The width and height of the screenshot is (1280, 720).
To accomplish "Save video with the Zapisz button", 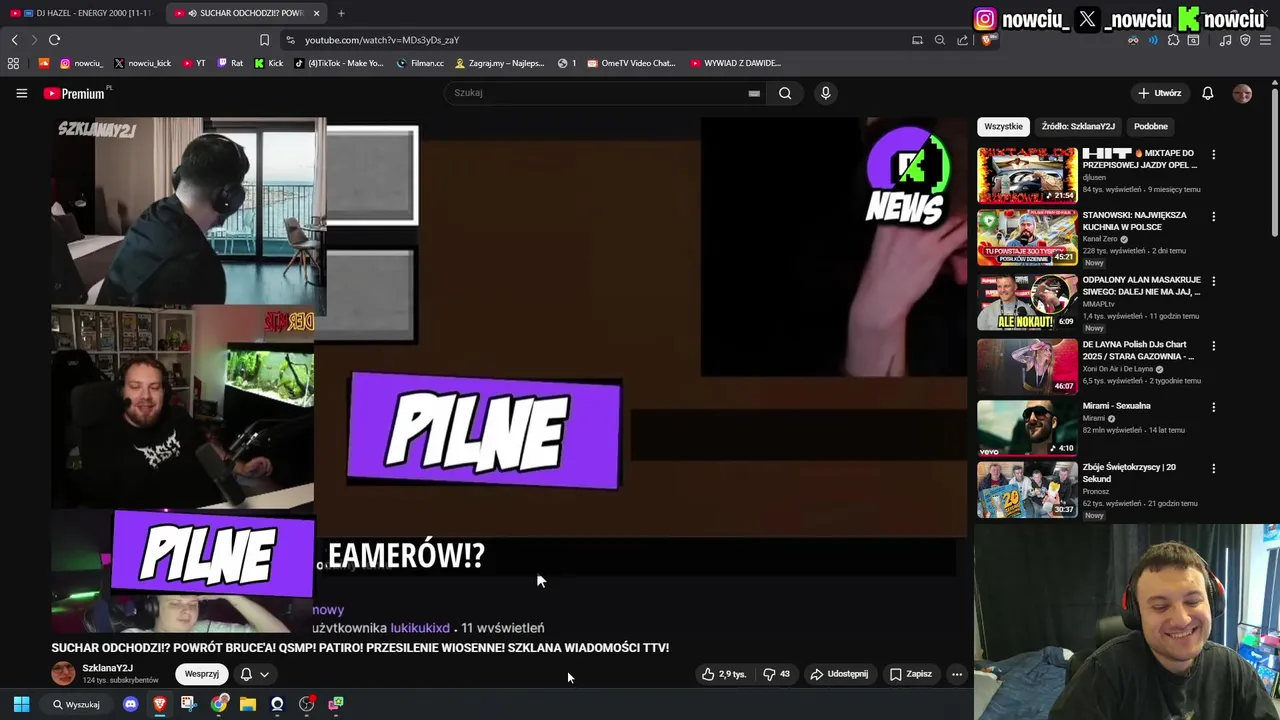I will pyautogui.click(x=911, y=674).
